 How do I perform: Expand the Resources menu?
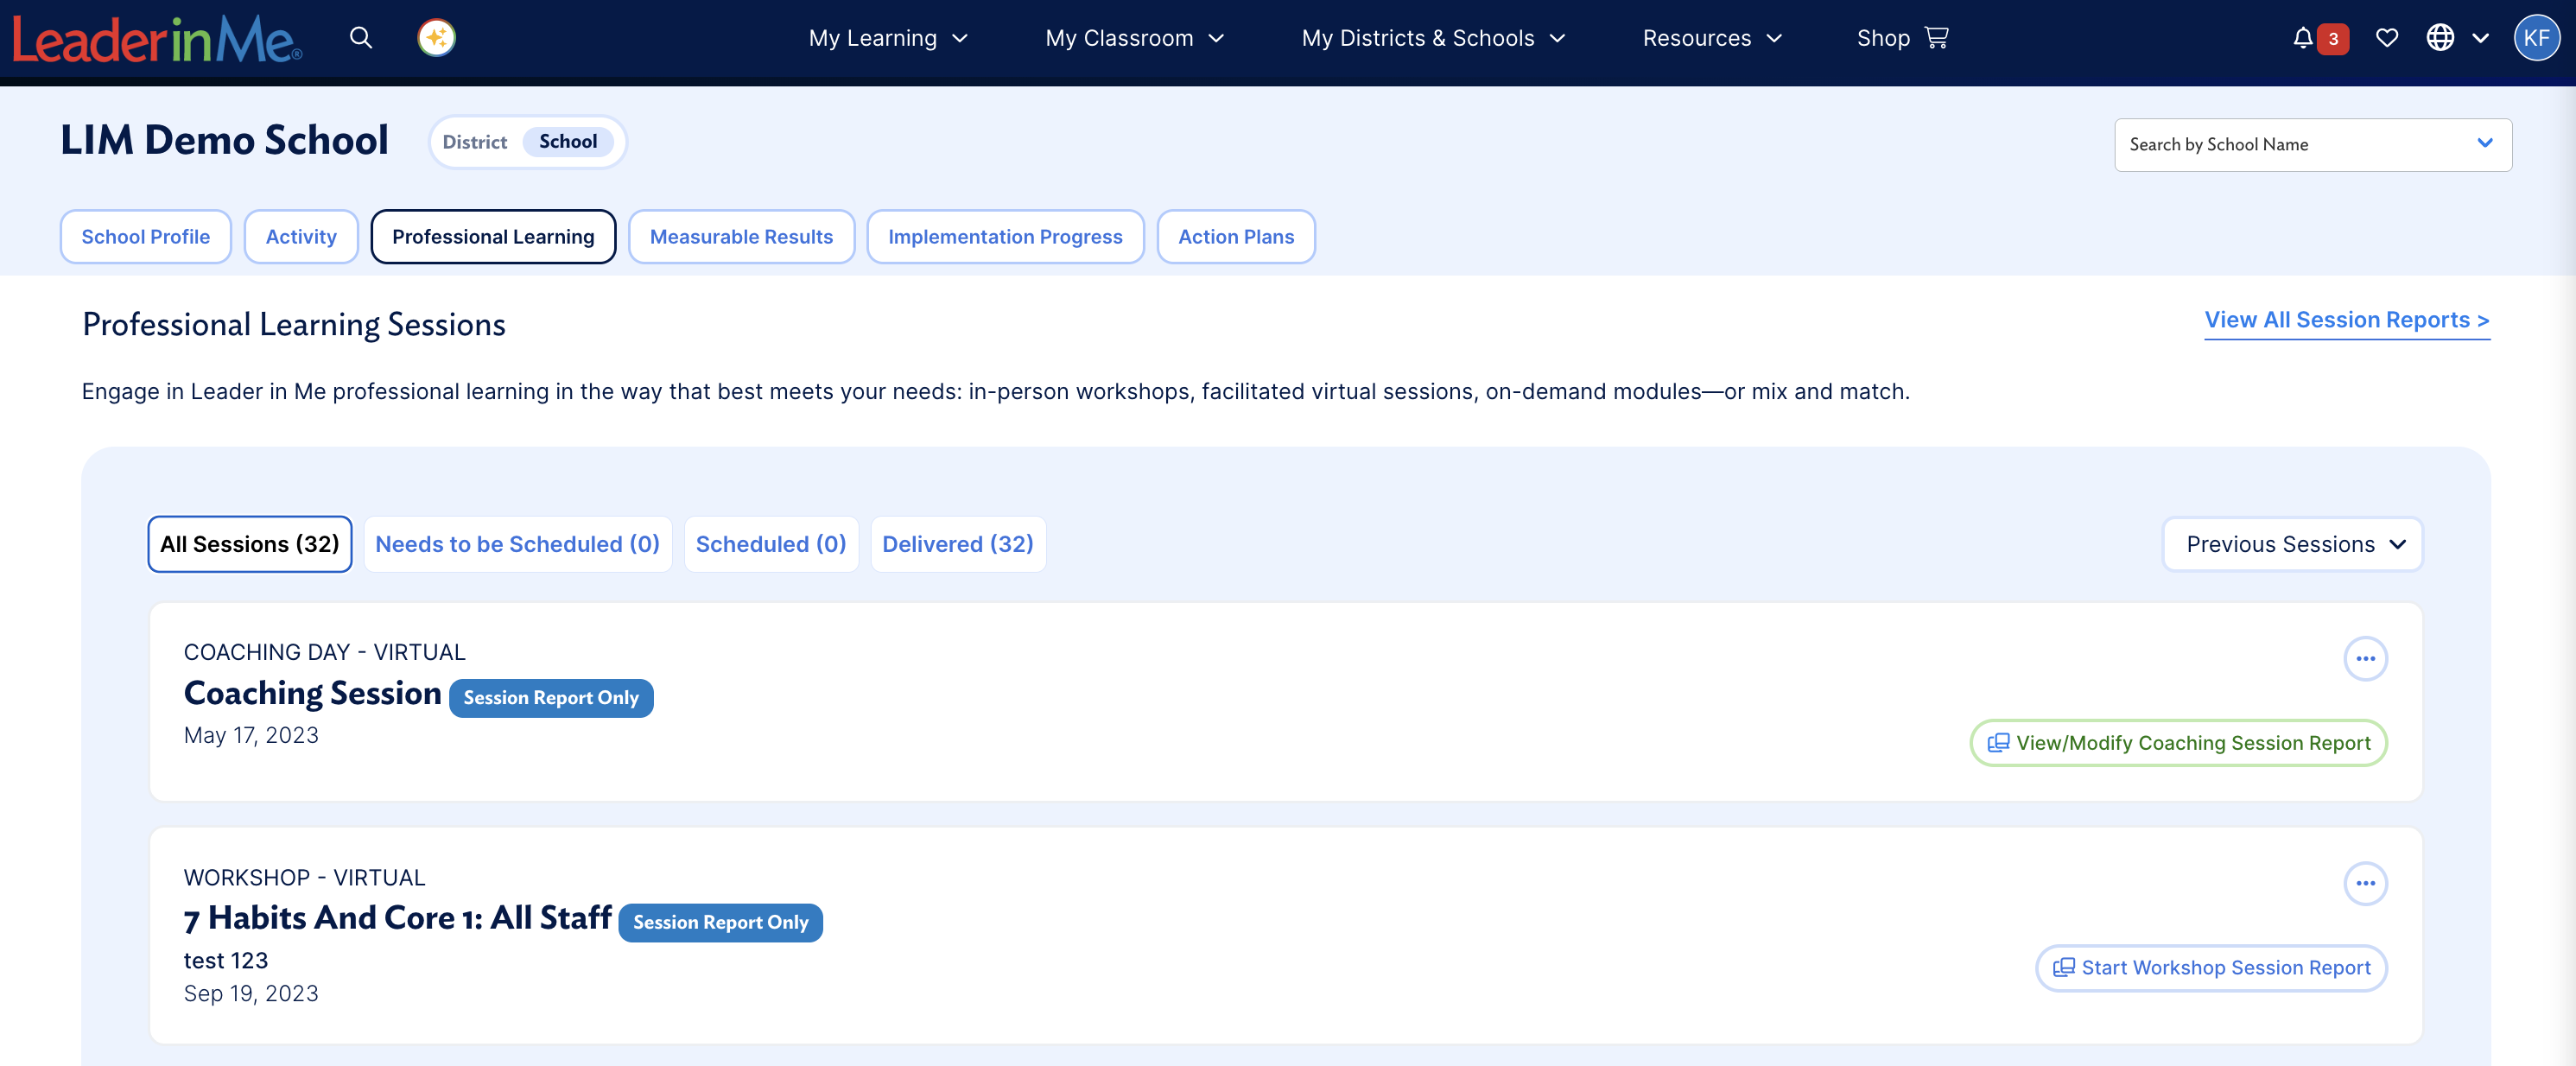coord(1712,38)
